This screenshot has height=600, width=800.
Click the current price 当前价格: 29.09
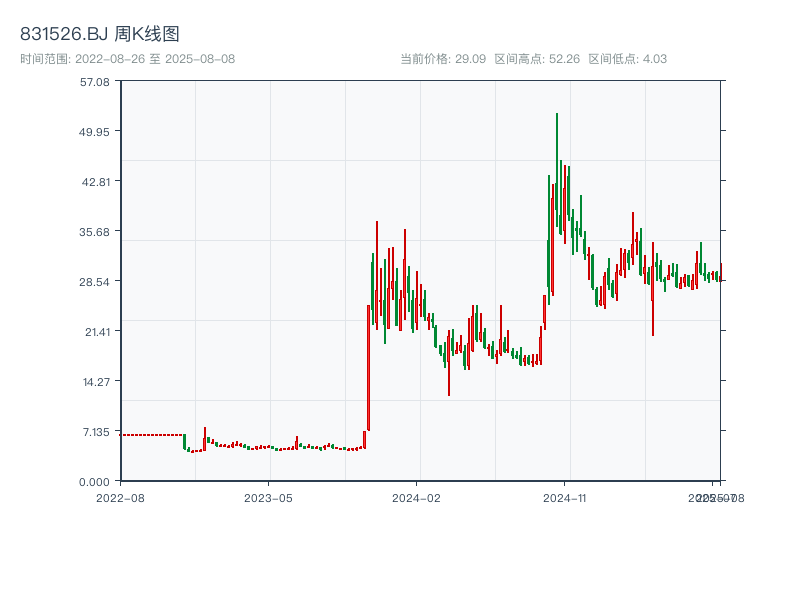443,59
